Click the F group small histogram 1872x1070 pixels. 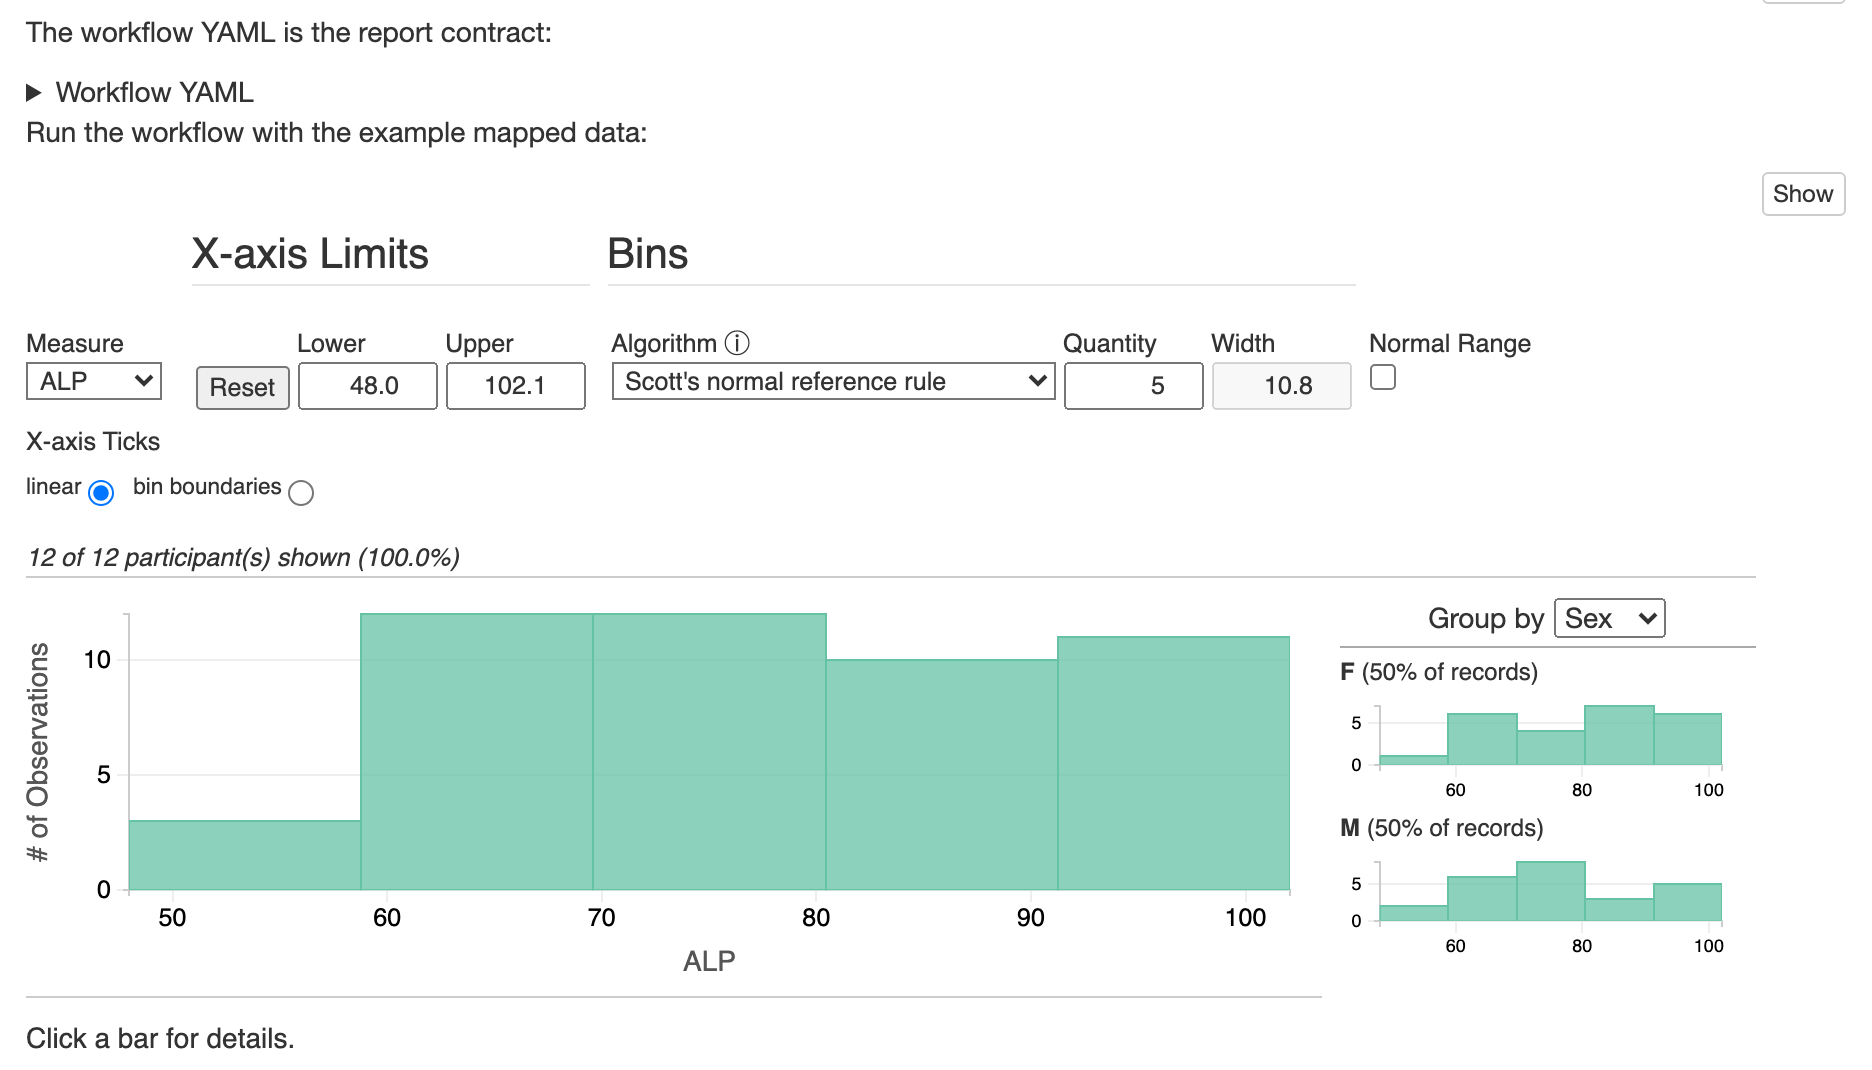1550,735
